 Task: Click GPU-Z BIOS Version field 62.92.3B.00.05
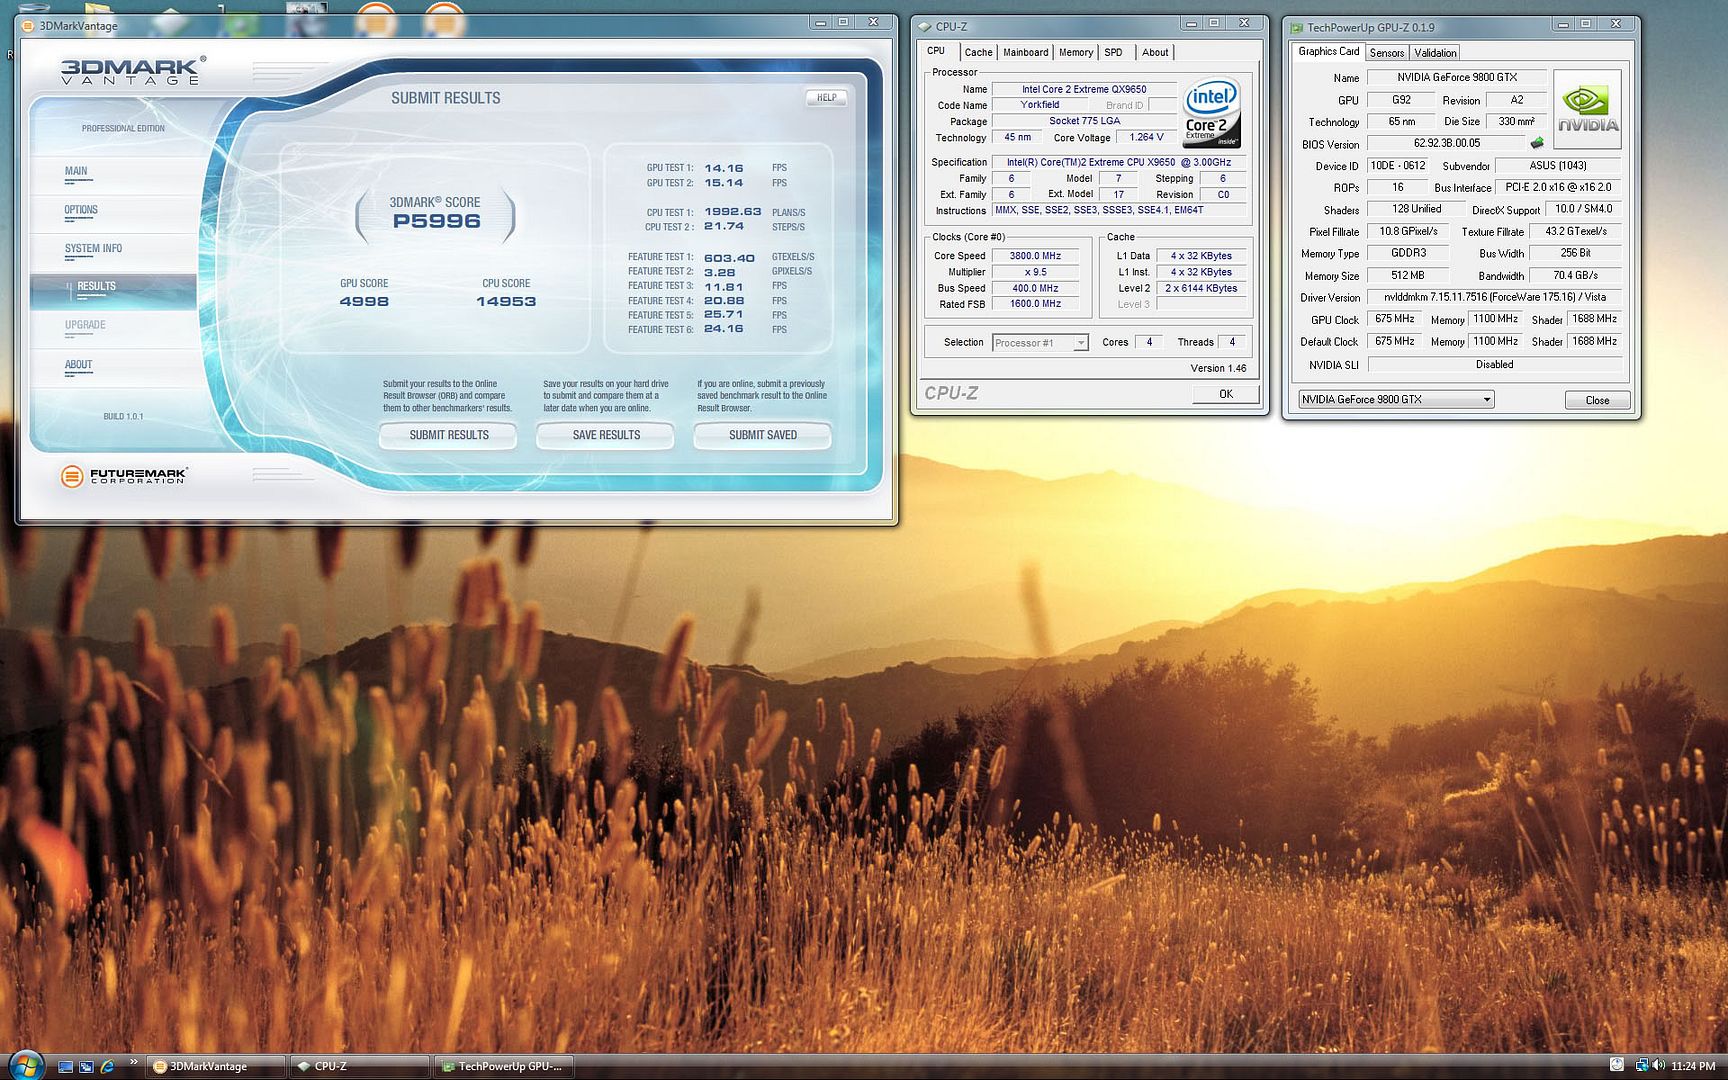tap(1447, 143)
